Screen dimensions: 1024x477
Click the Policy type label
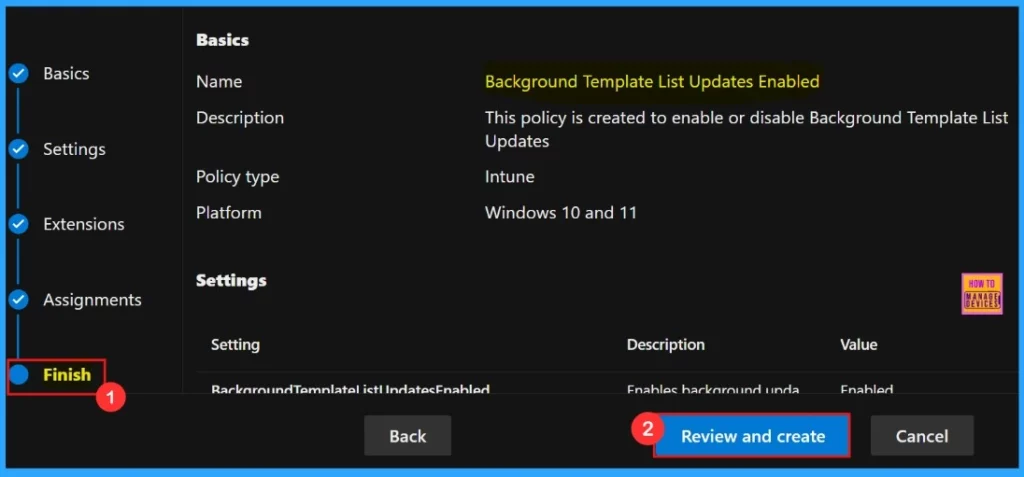(237, 176)
